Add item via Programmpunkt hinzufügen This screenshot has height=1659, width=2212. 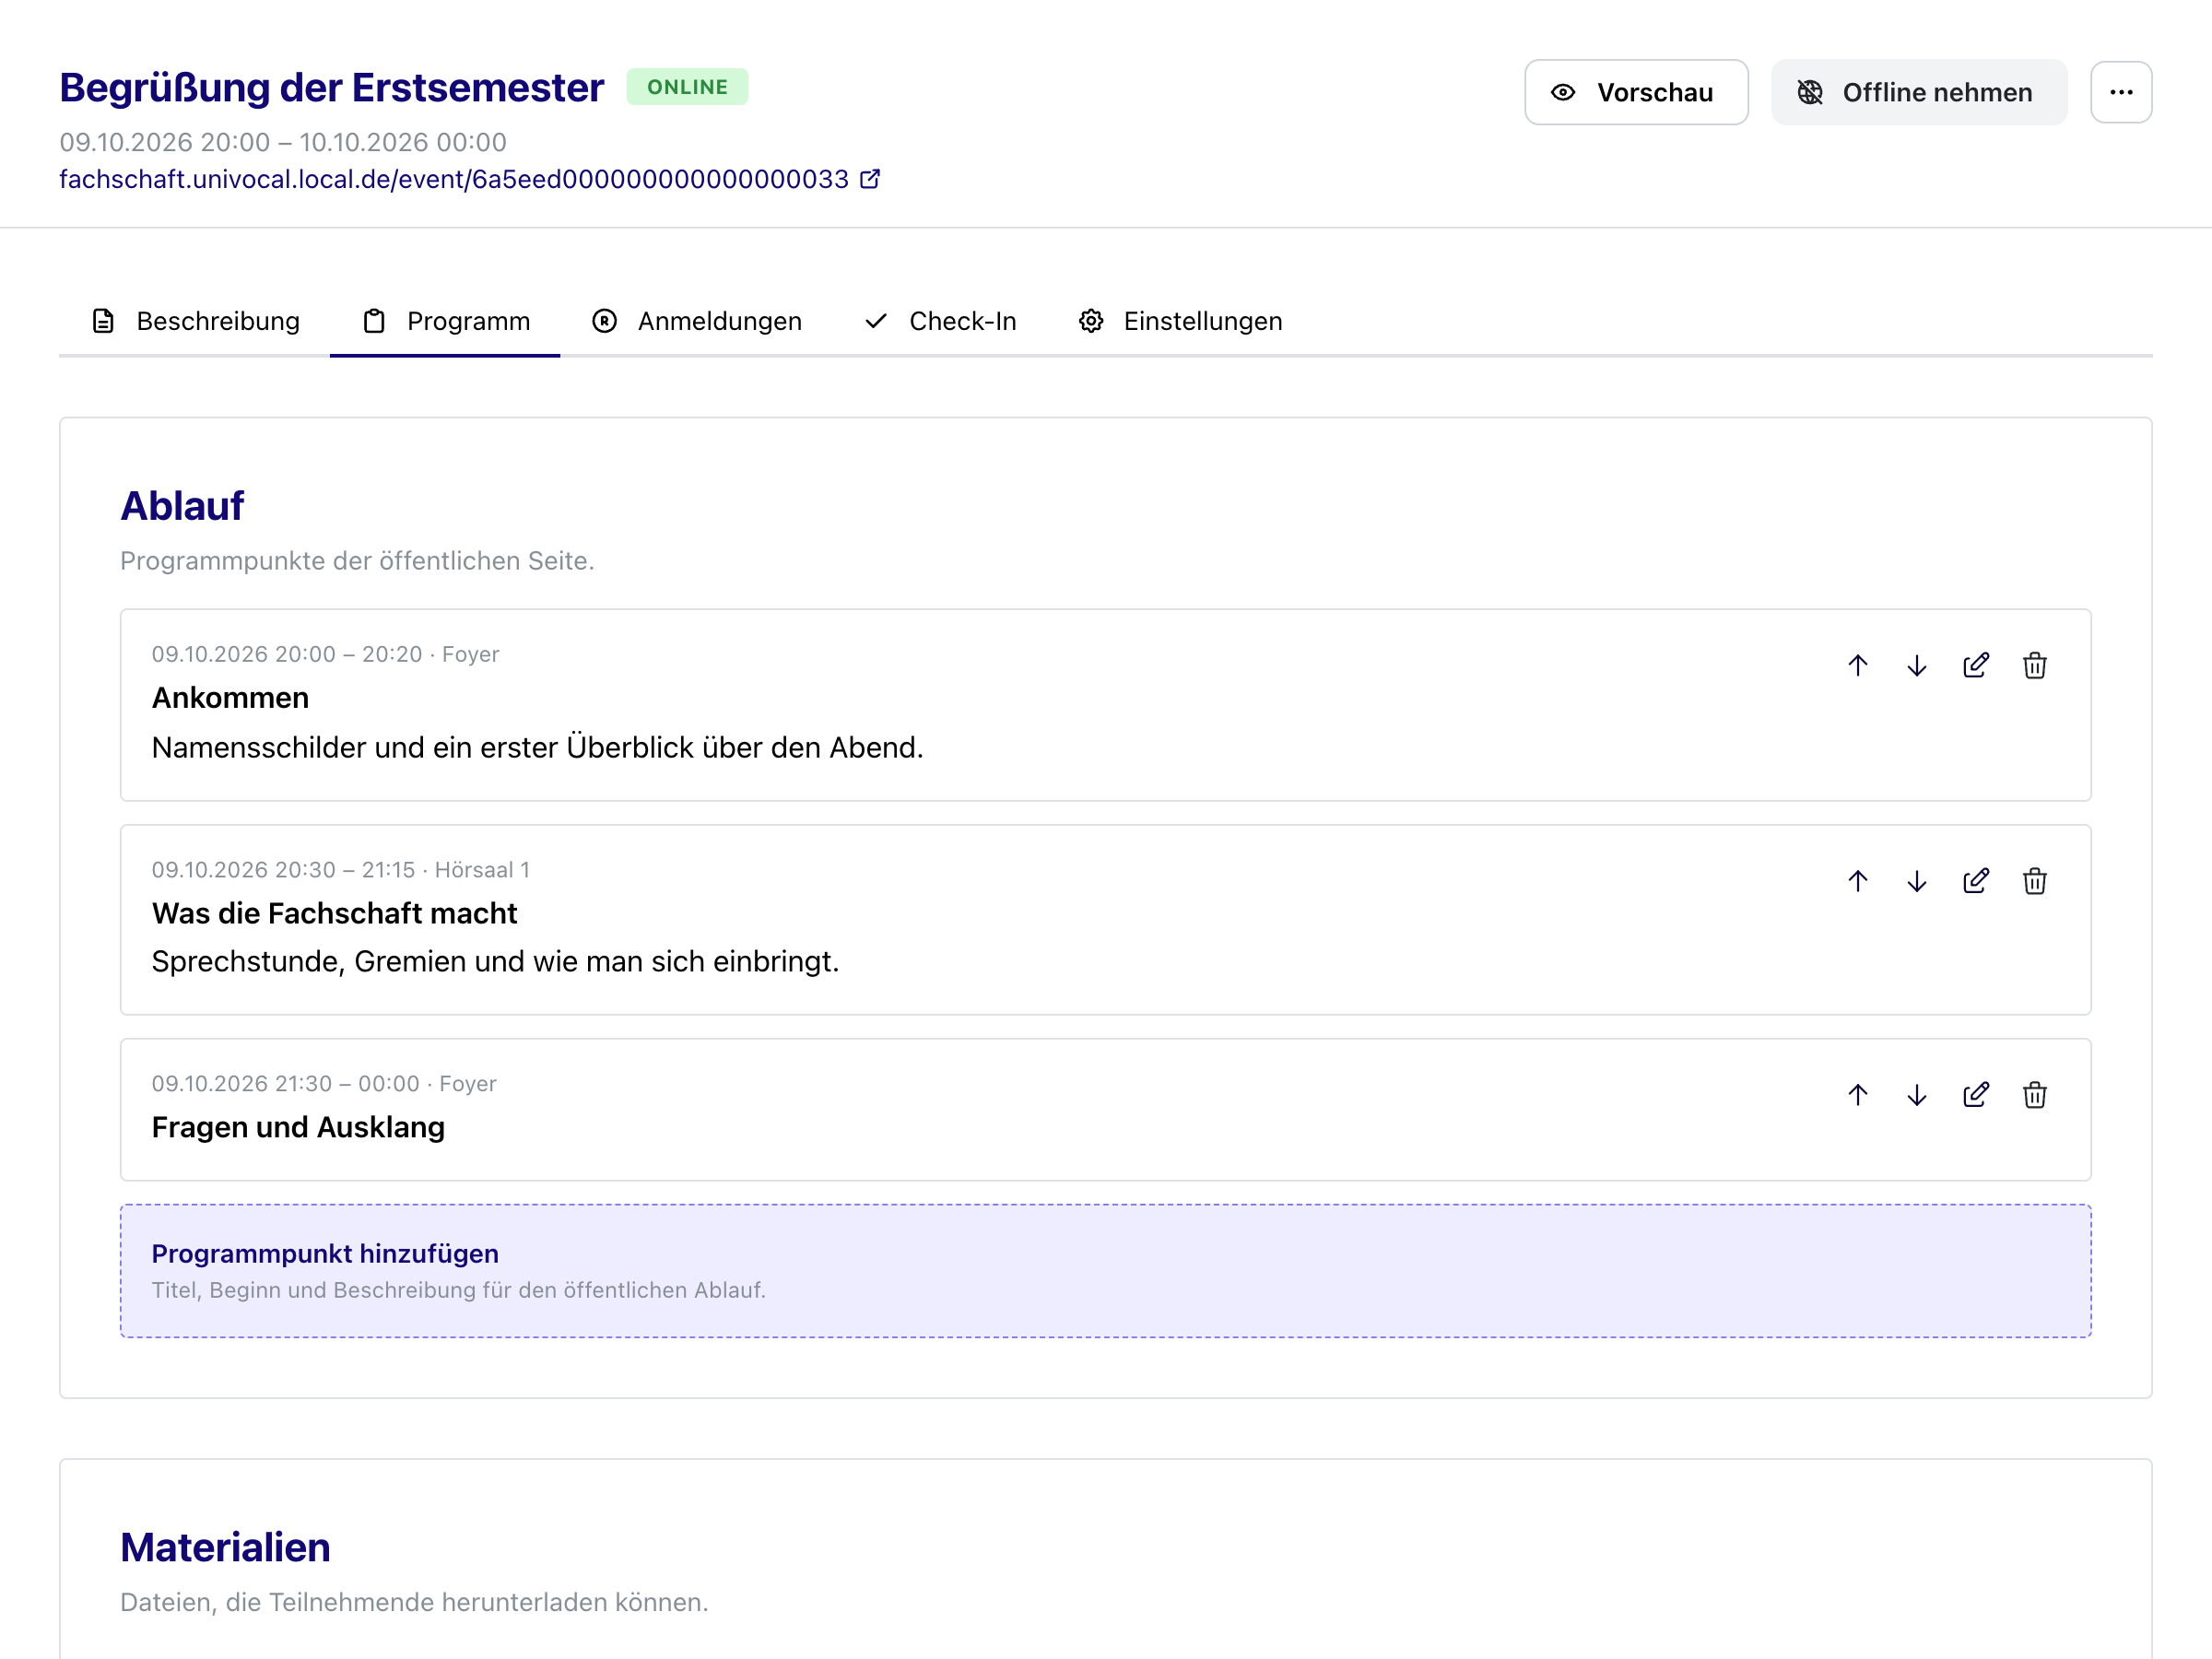click(x=1105, y=1270)
